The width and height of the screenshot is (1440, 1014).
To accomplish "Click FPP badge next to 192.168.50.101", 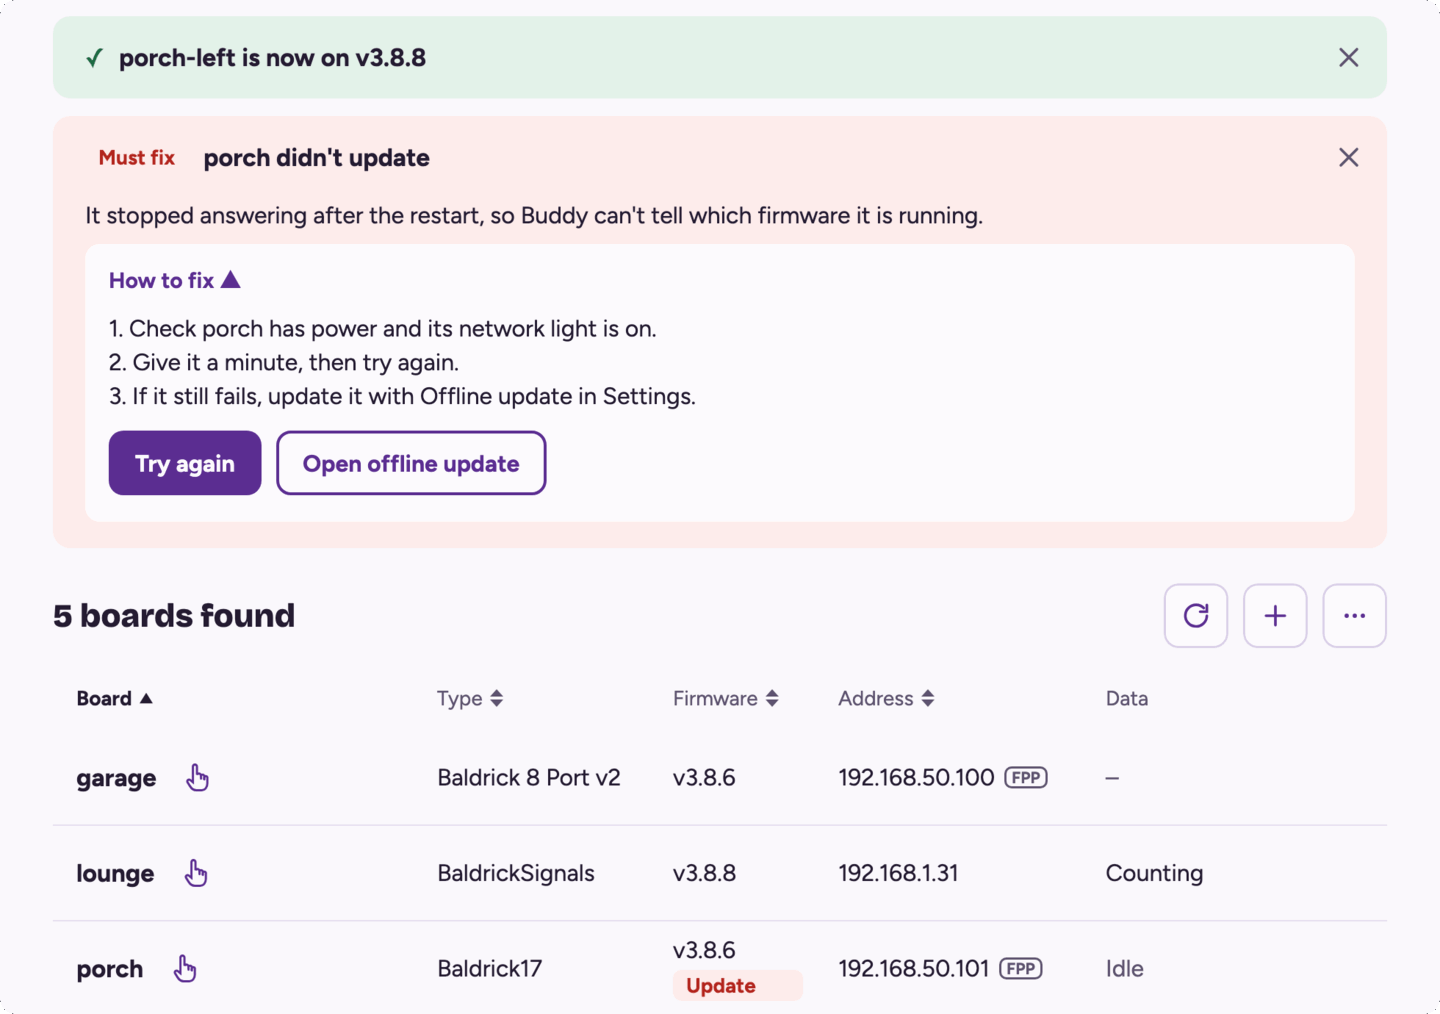I will point(1021,969).
